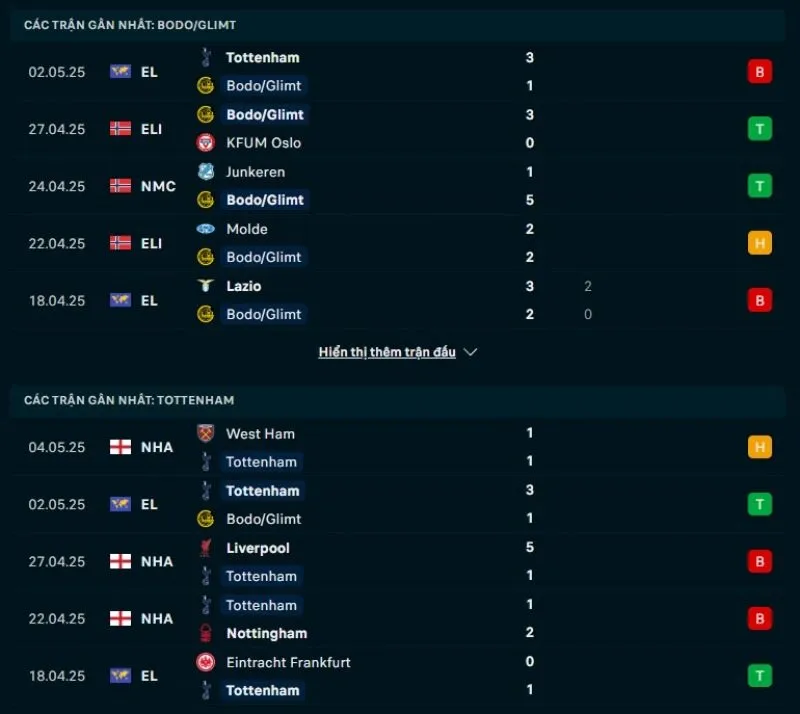Click the Molde club badge

click(x=207, y=229)
